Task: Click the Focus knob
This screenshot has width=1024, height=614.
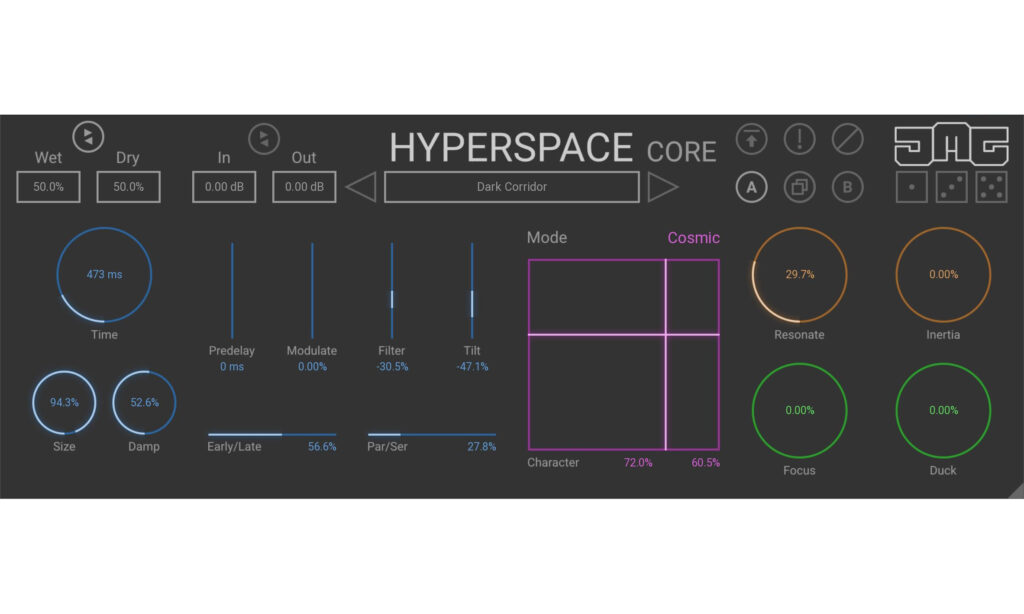Action: [799, 411]
